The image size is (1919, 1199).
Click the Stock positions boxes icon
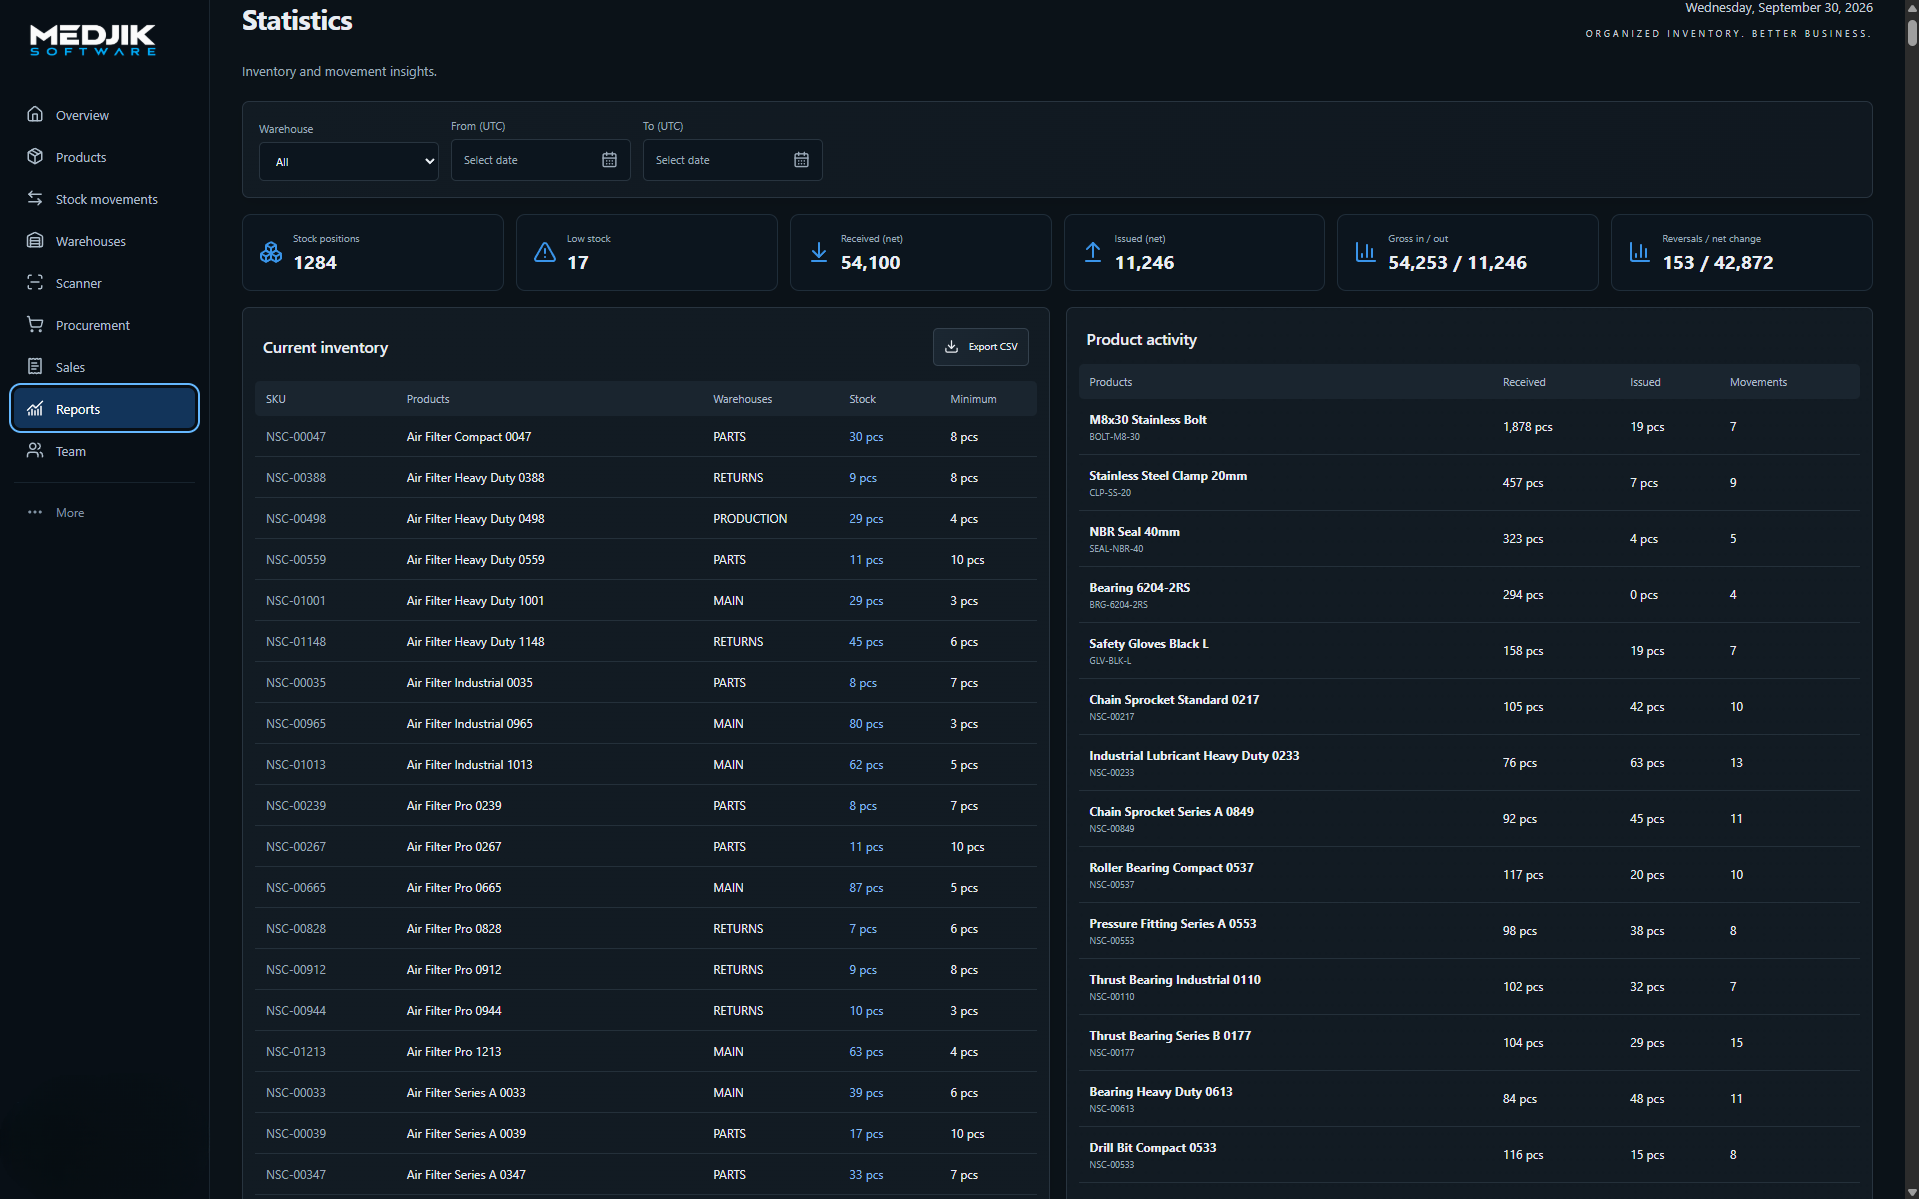point(271,252)
